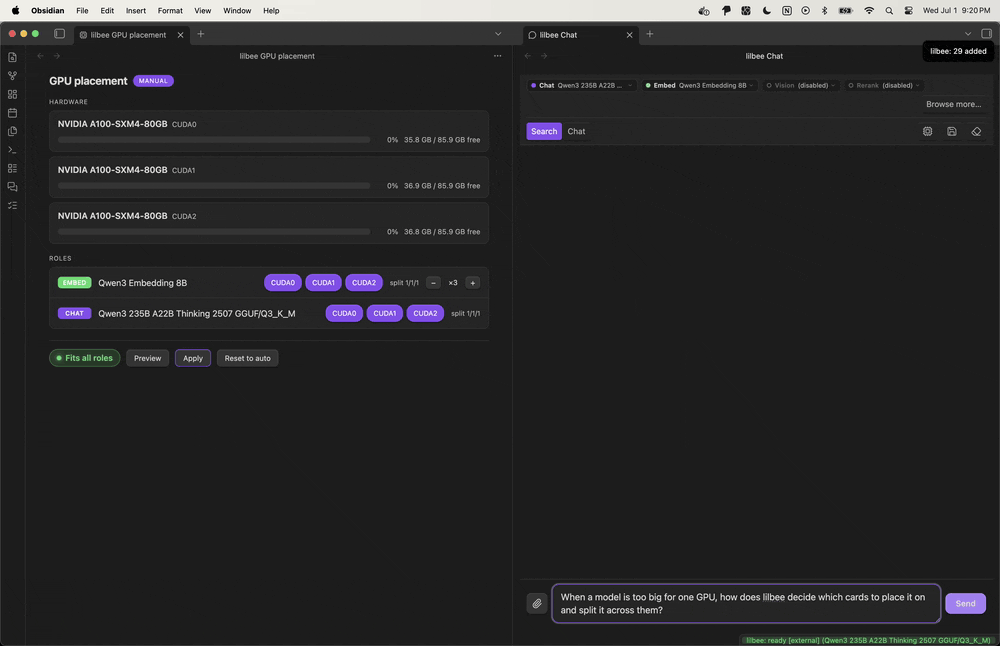
Task: Toggle CUDA1 for the Qwen3 Embedding 8B role
Action: (323, 283)
